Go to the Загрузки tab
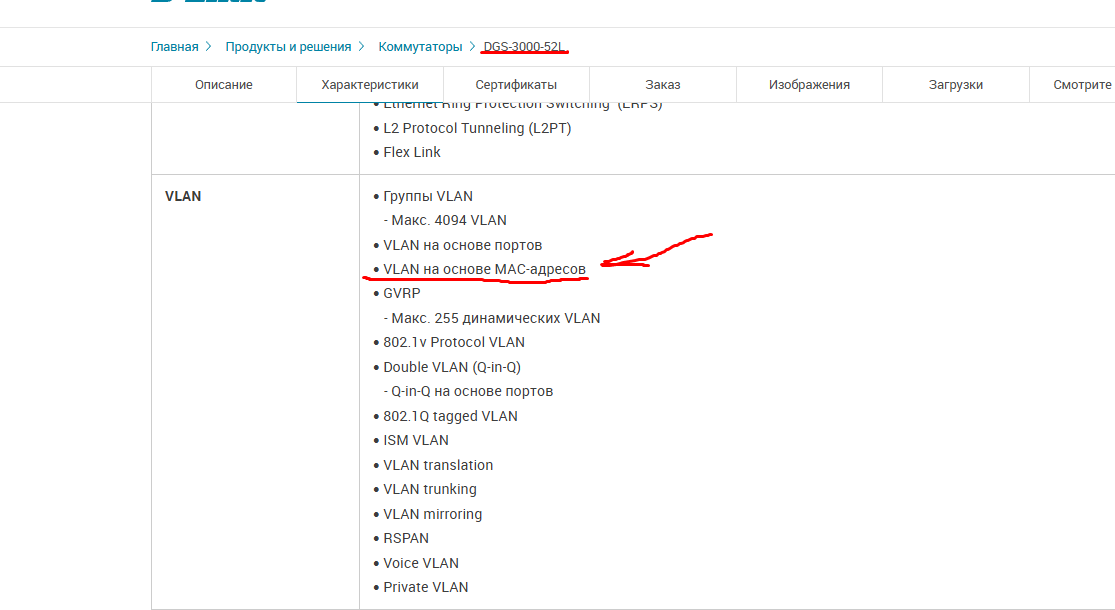Viewport: 1115px width, 610px height. click(x=955, y=85)
